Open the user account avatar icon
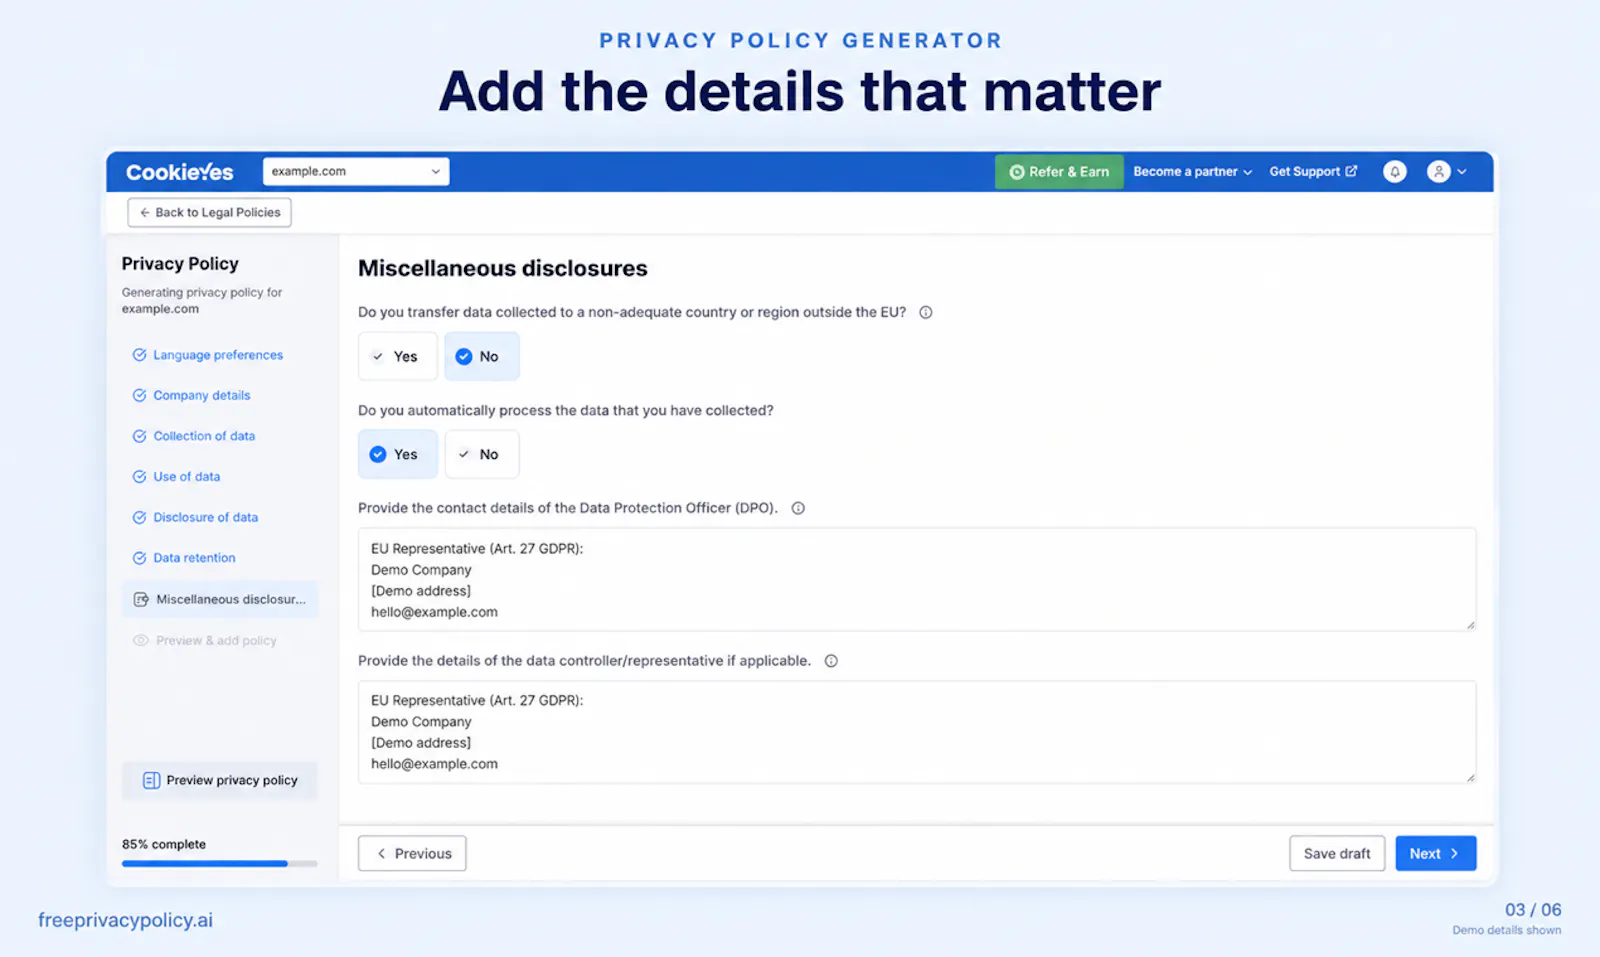 tap(1438, 172)
